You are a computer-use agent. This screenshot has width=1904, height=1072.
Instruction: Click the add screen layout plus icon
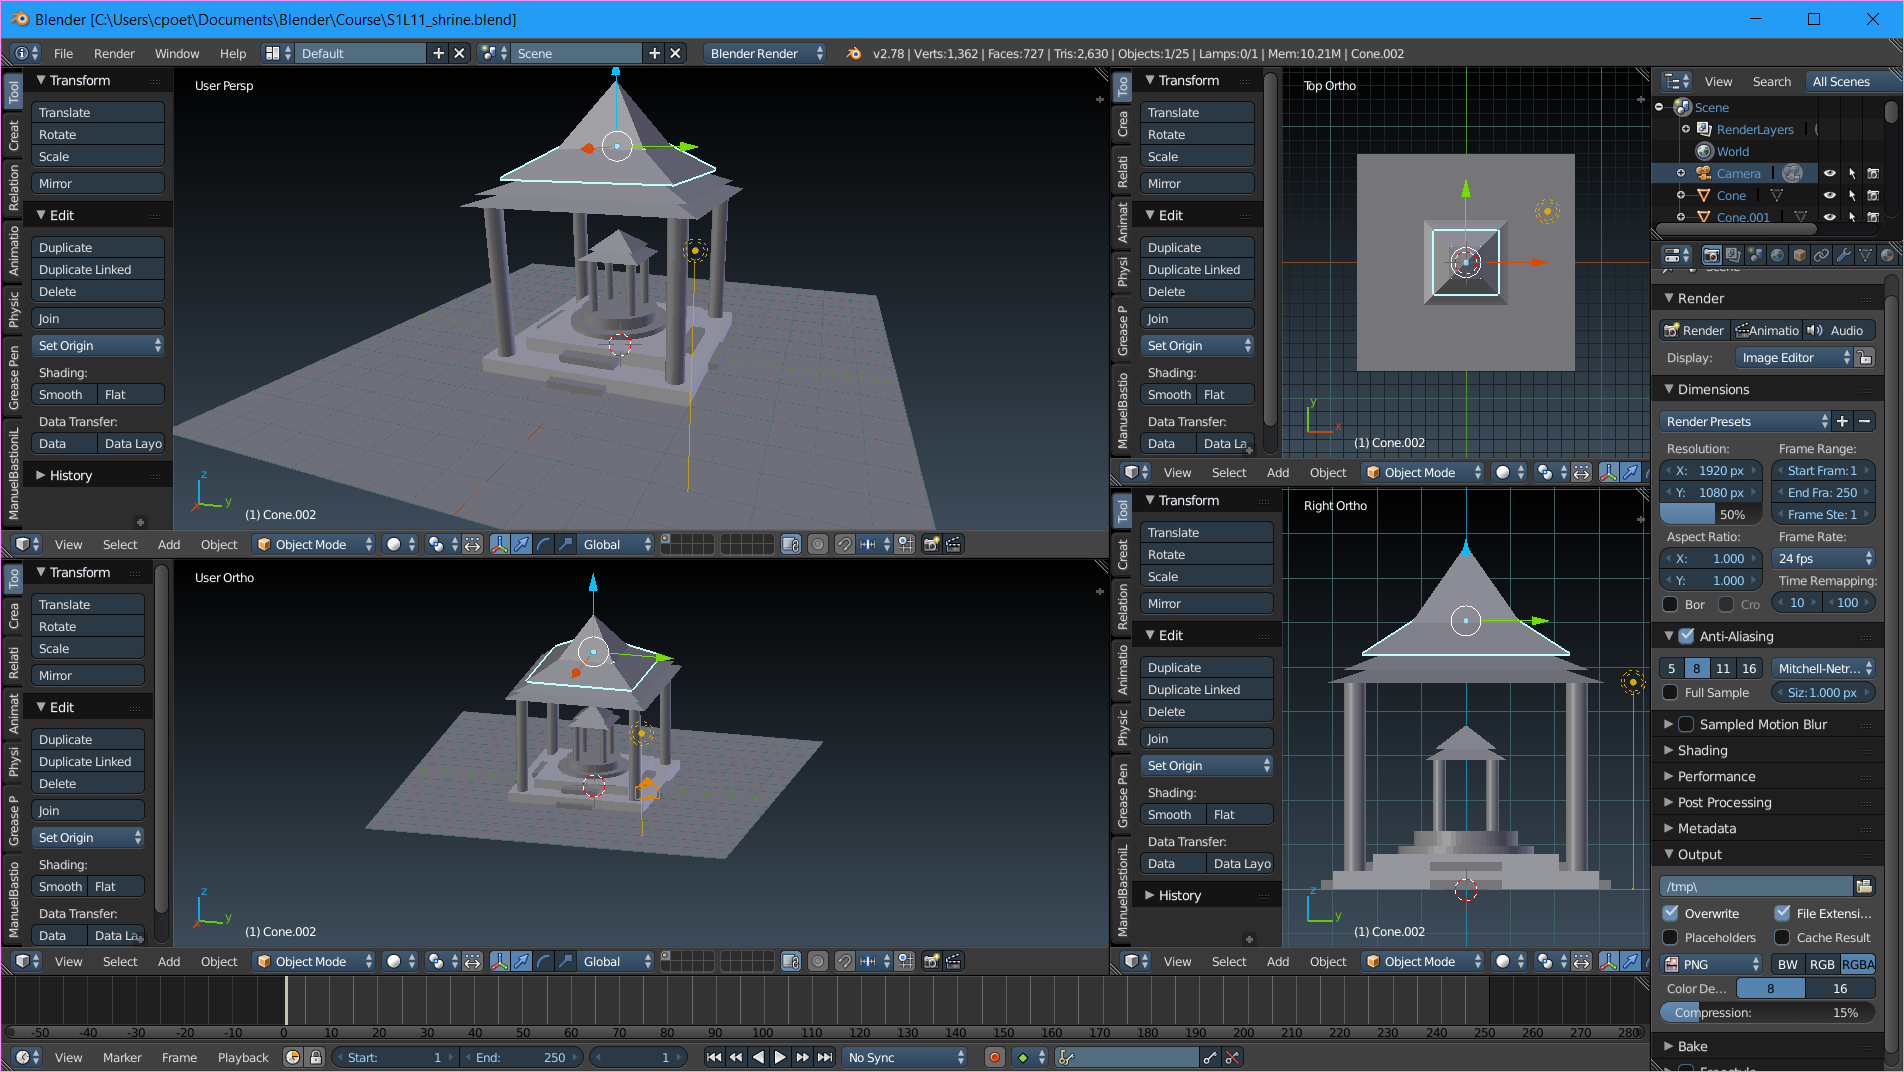click(438, 53)
